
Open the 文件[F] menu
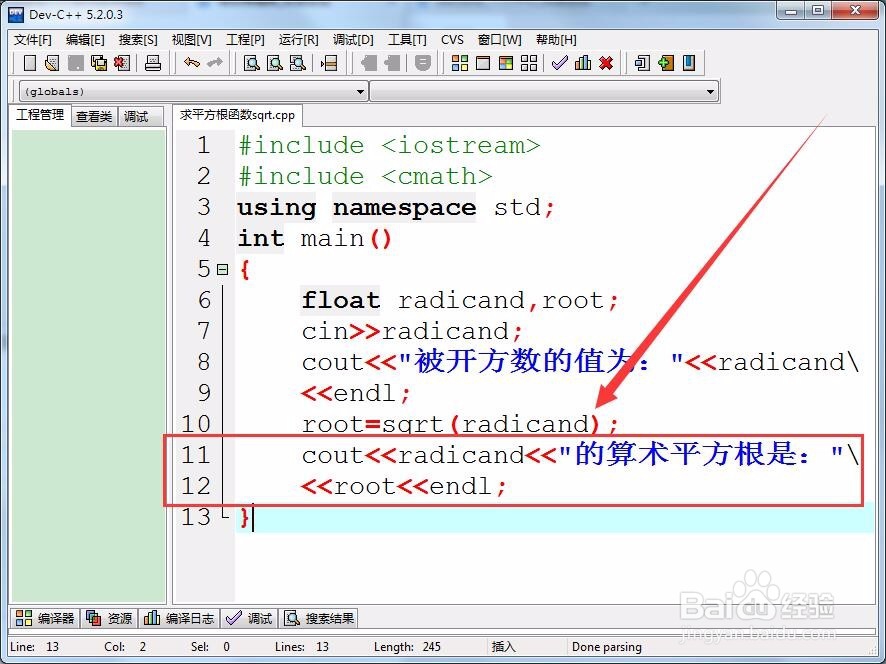click(x=33, y=40)
